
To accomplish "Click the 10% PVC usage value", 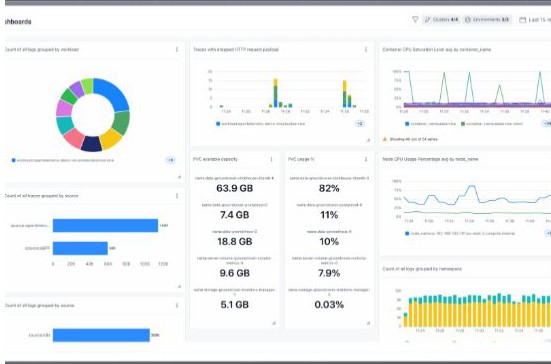I will click(329, 241).
